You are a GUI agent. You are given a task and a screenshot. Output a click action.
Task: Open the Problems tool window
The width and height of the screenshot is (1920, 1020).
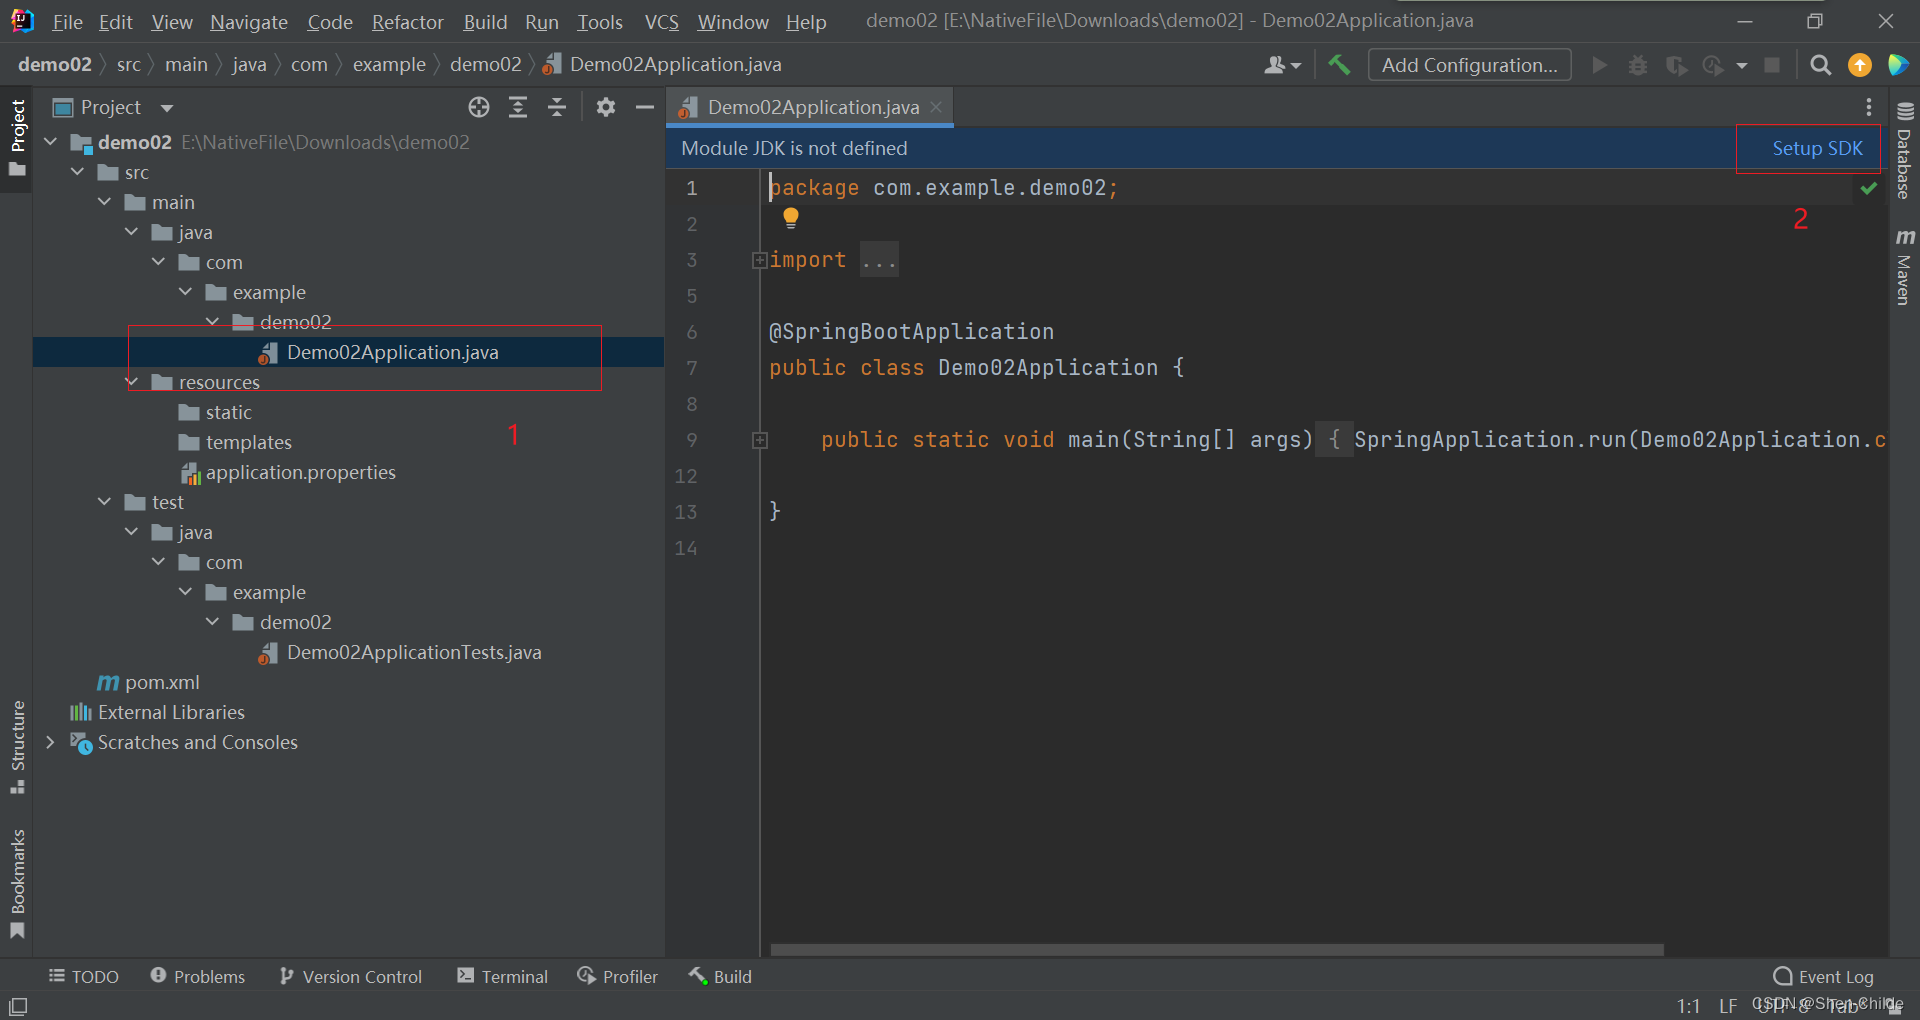(x=198, y=976)
